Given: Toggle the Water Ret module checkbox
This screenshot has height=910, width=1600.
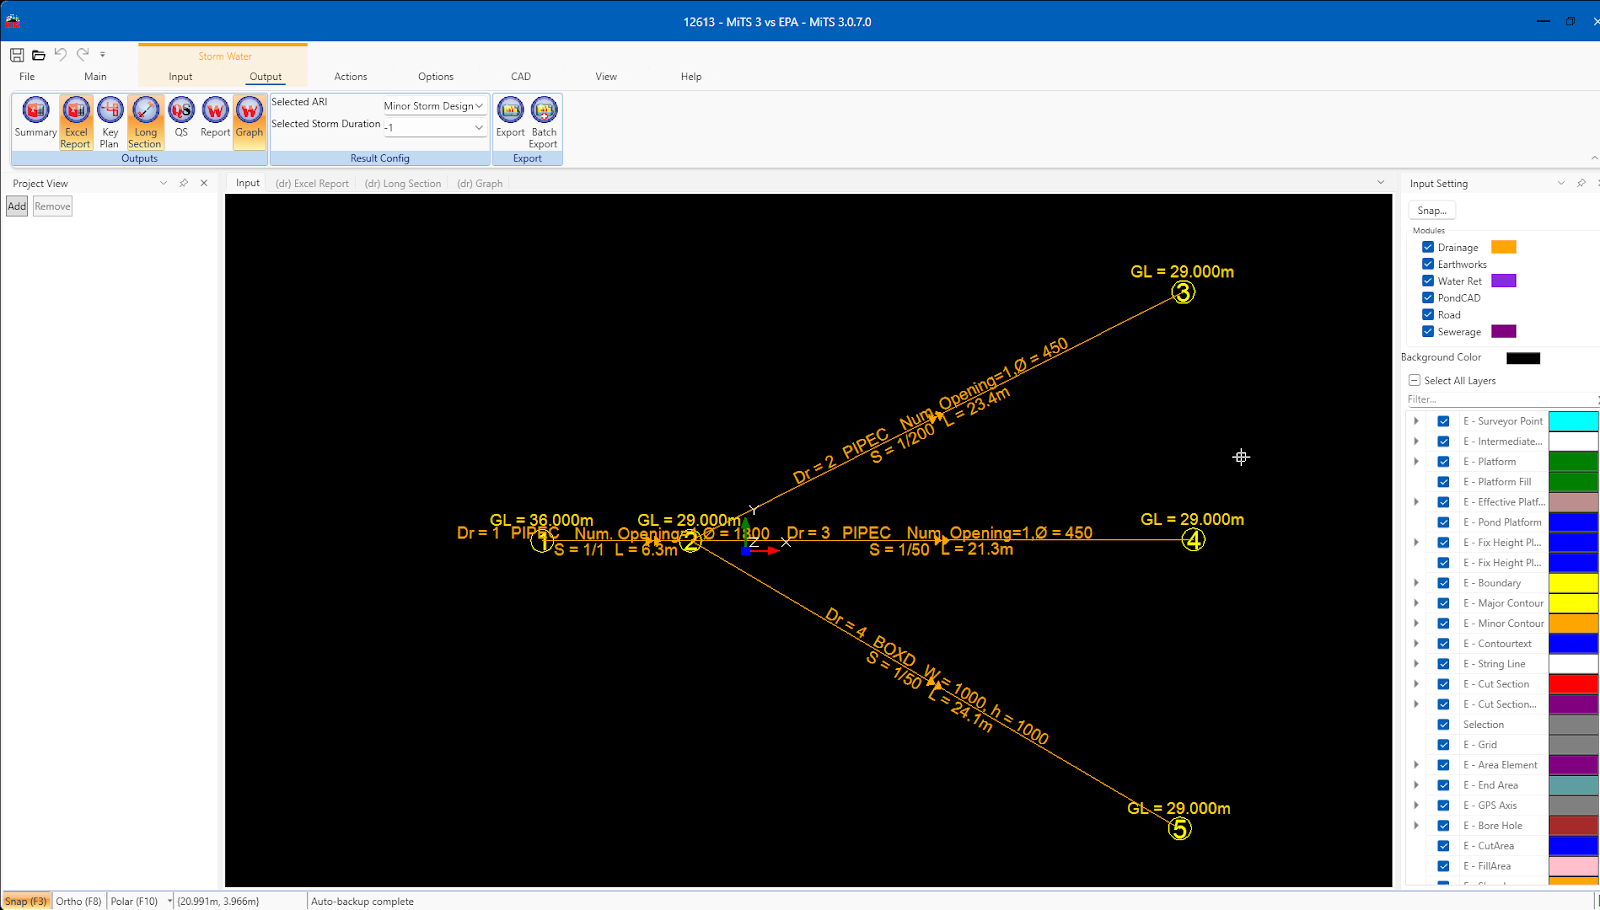Looking at the screenshot, I should click(x=1428, y=281).
